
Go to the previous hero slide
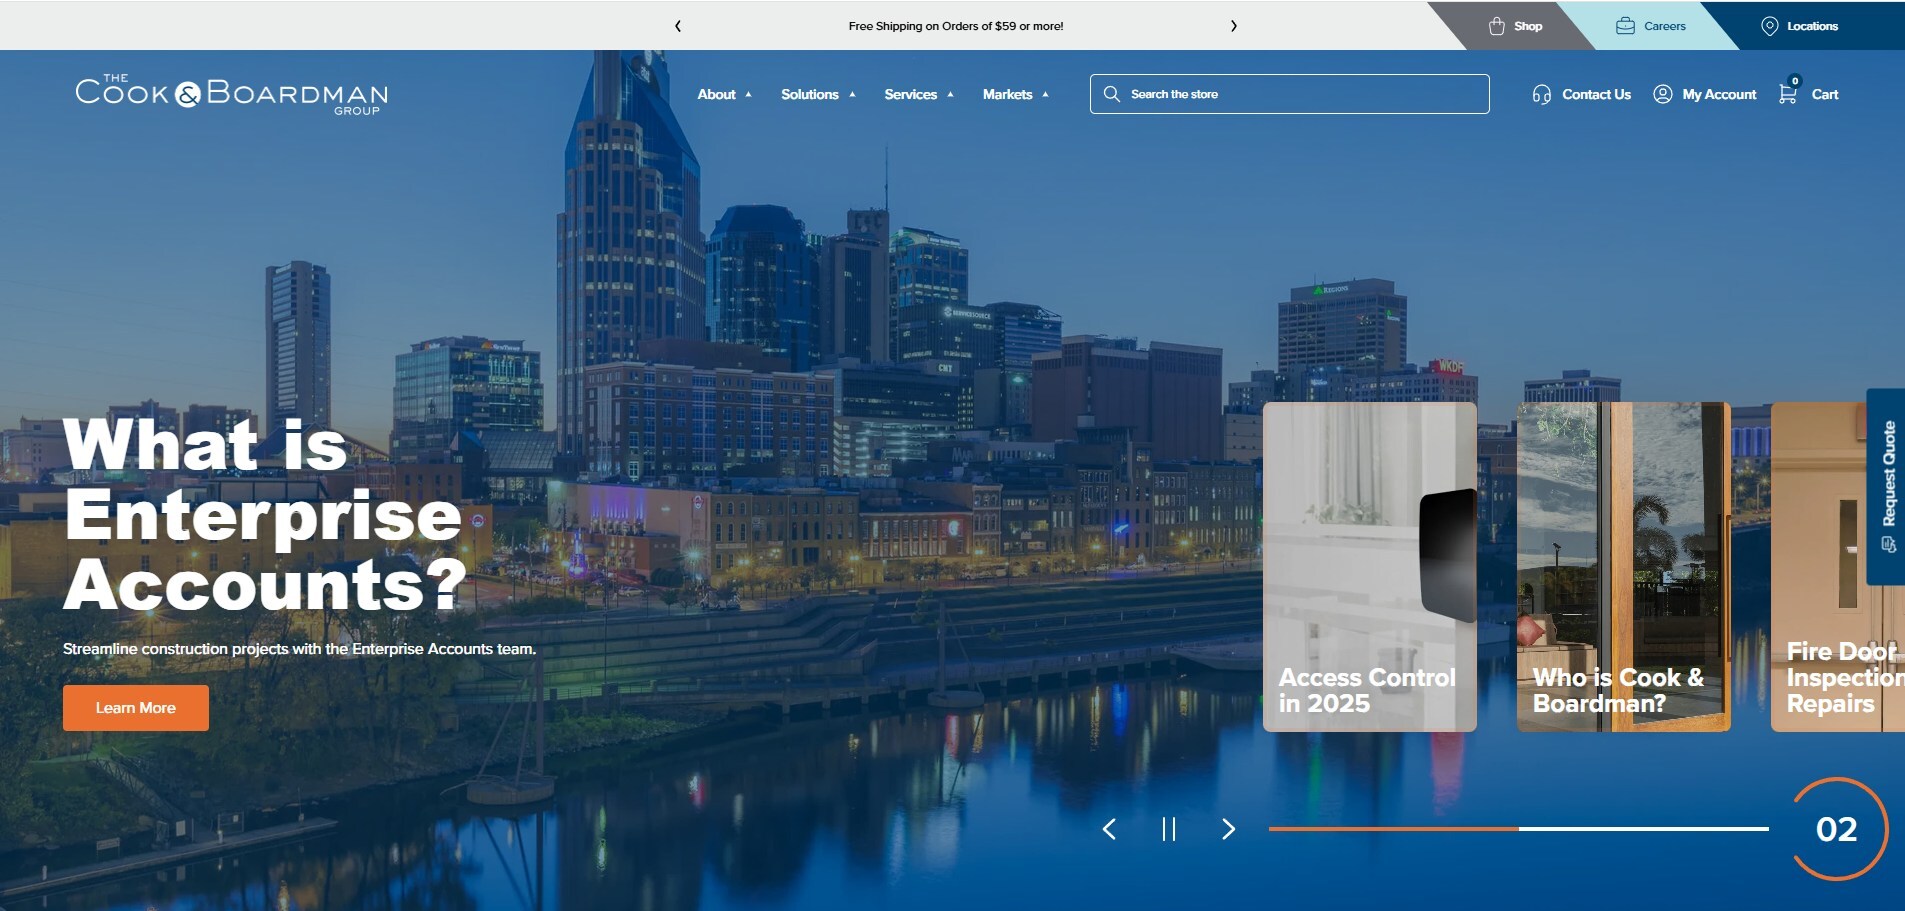[x=1109, y=829]
